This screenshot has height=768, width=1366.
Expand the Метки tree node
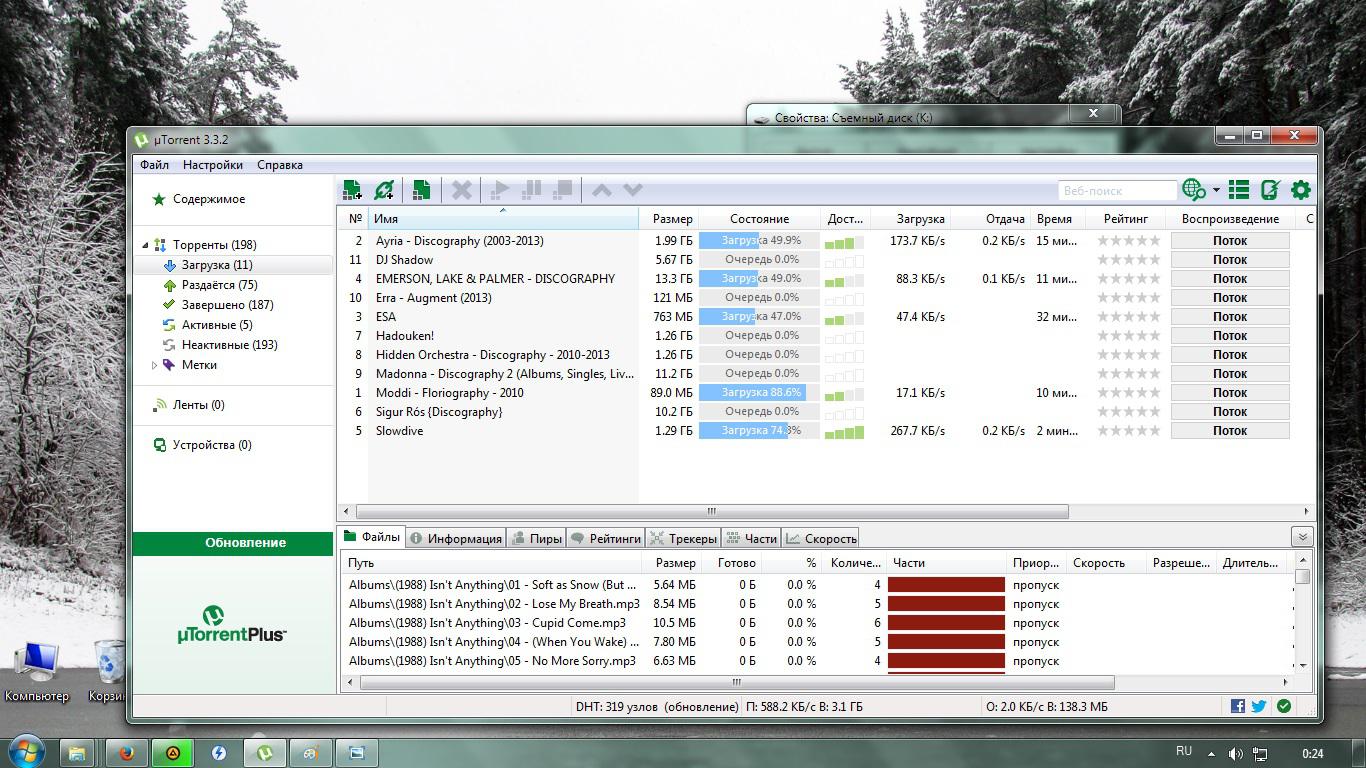tap(154, 365)
